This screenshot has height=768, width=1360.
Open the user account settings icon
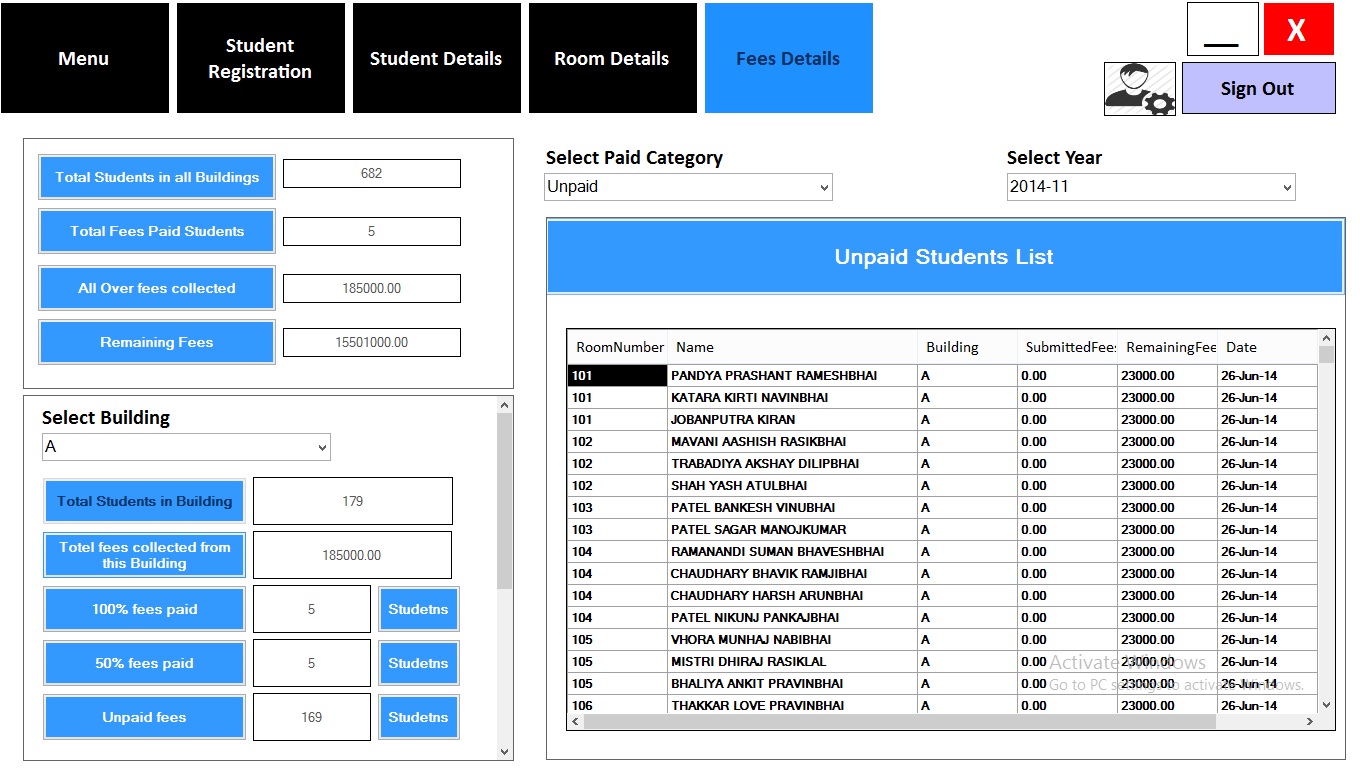tap(1139, 88)
